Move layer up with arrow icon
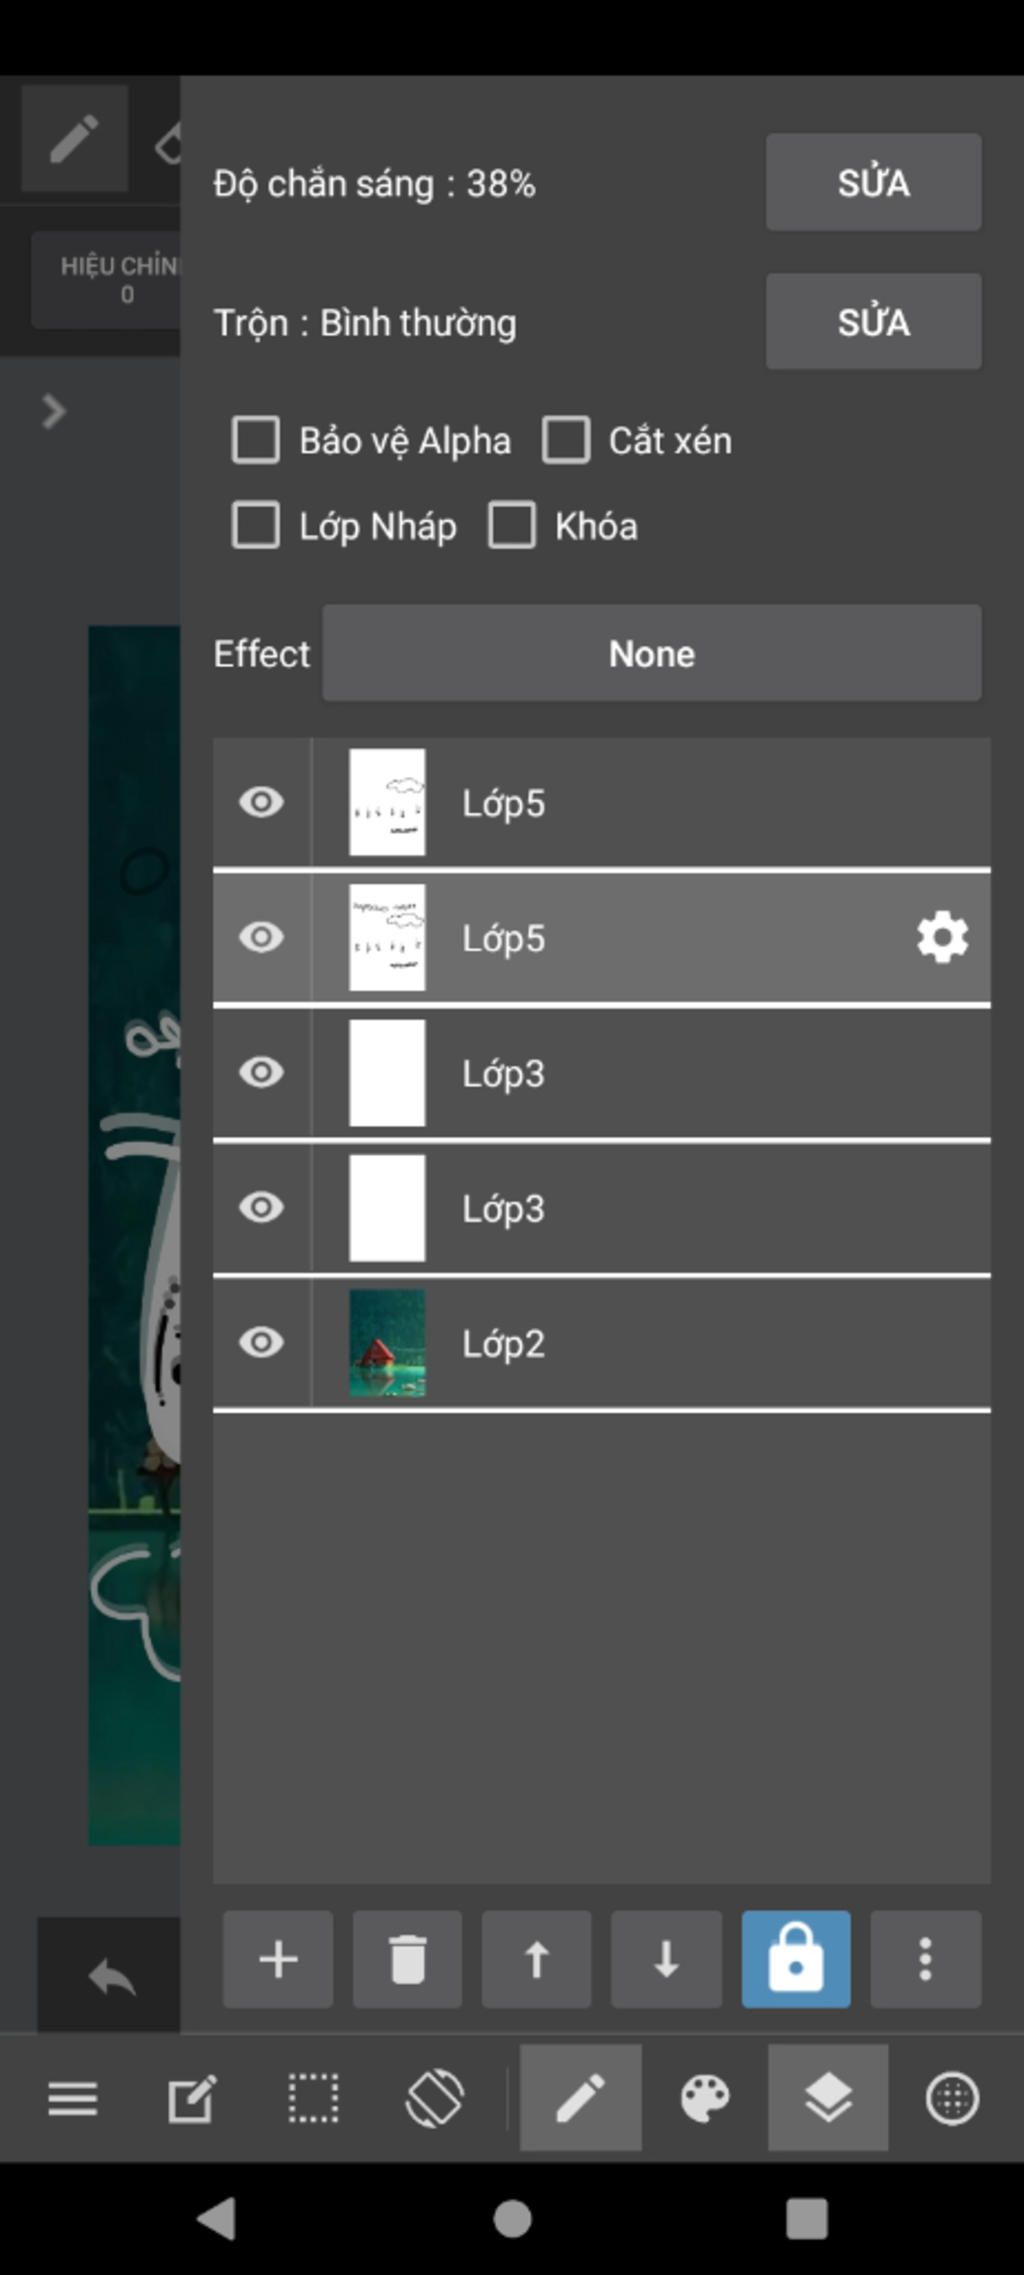This screenshot has height=2275, width=1024. click(537, 1959)
